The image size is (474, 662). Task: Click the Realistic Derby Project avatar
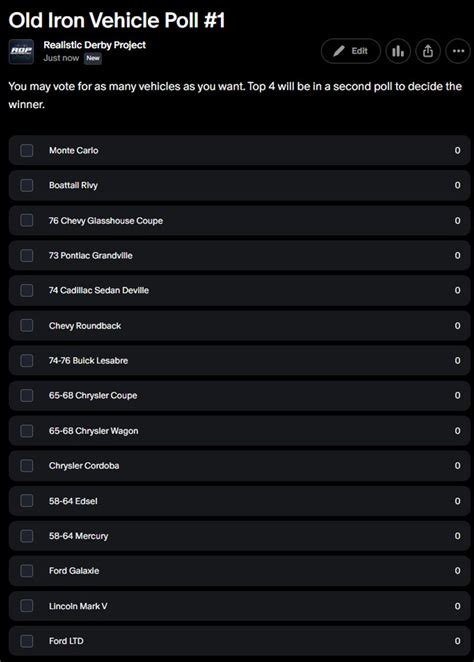(21, 52)
